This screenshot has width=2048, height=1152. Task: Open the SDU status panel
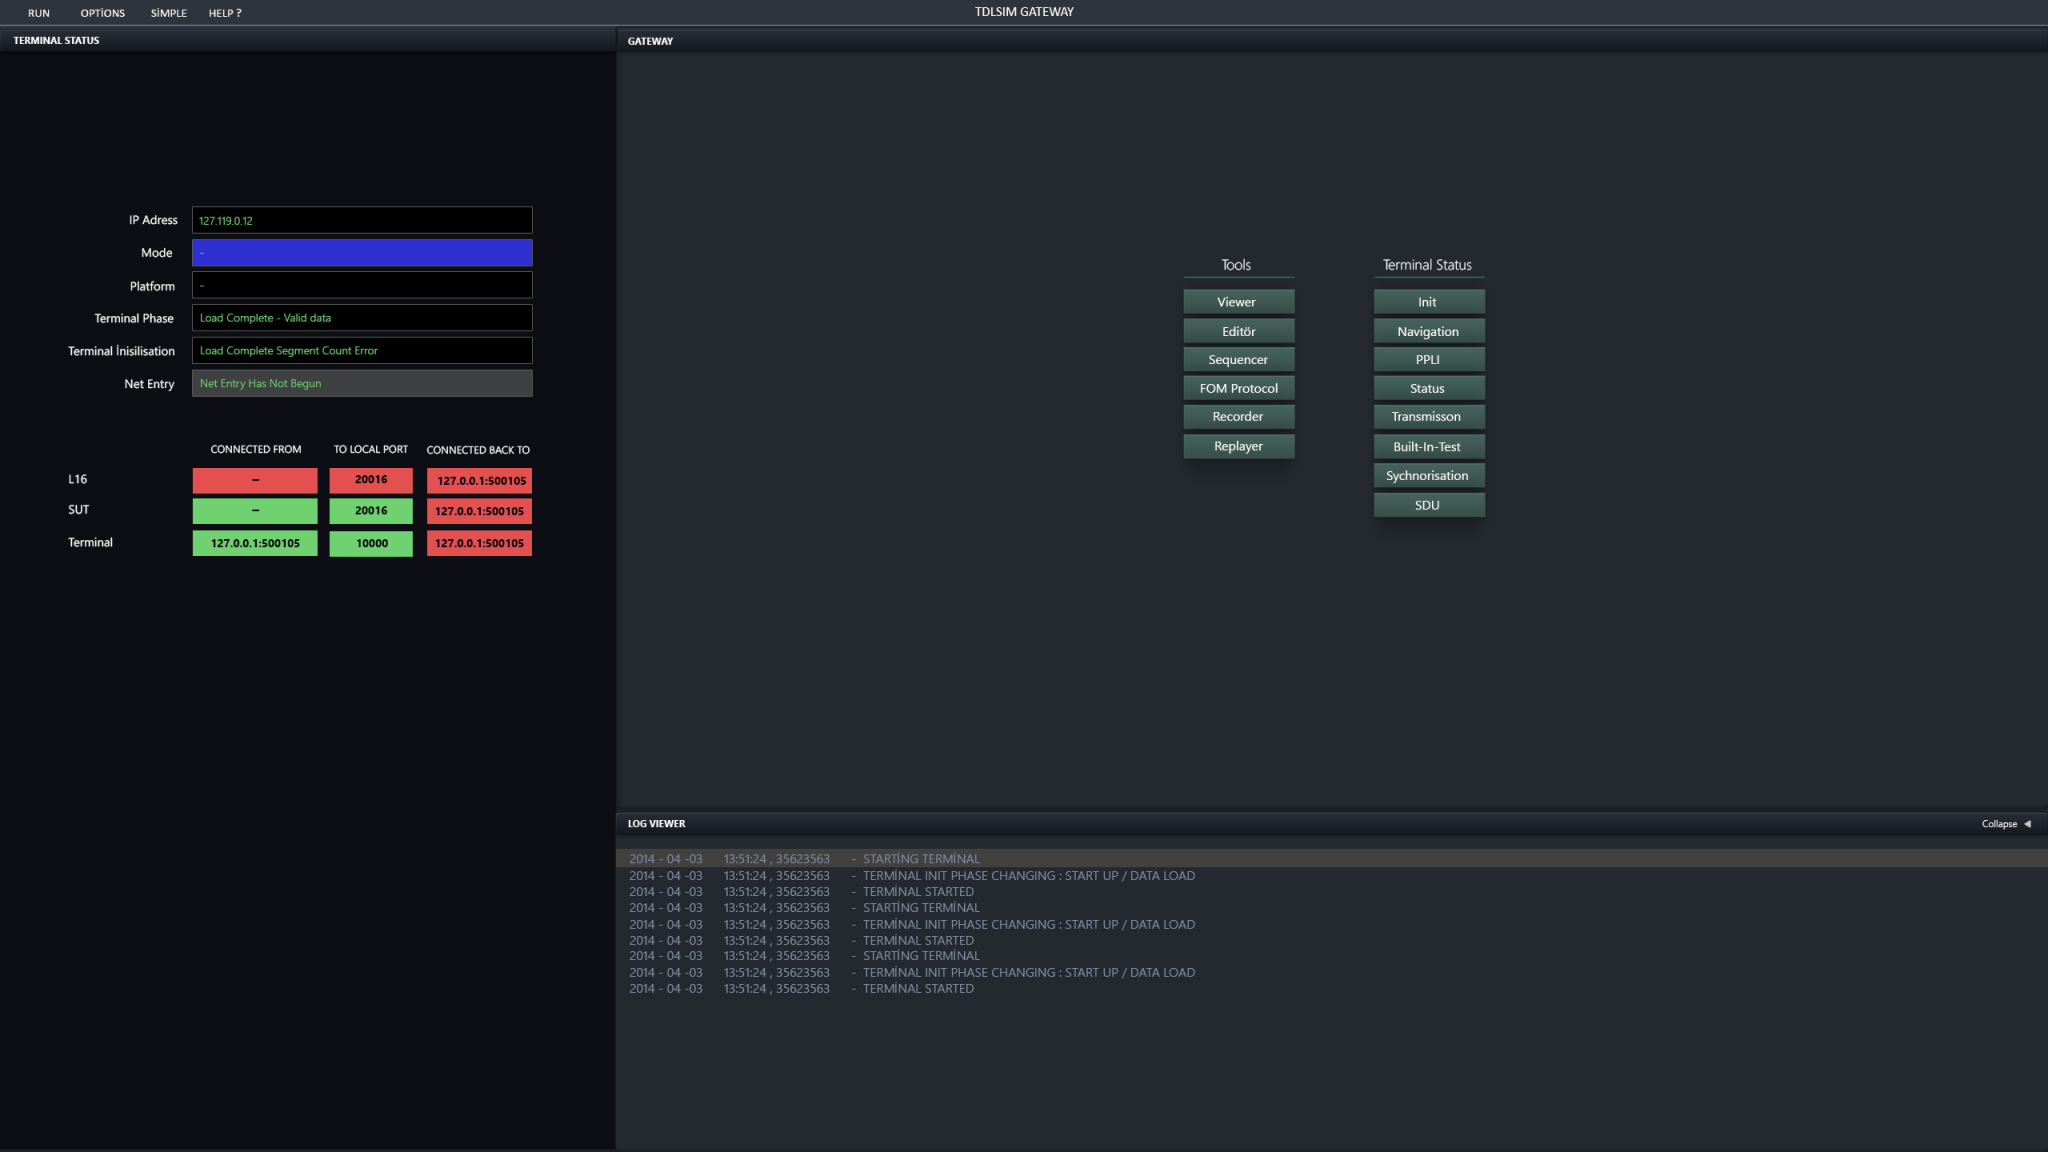coord(1428,504)
